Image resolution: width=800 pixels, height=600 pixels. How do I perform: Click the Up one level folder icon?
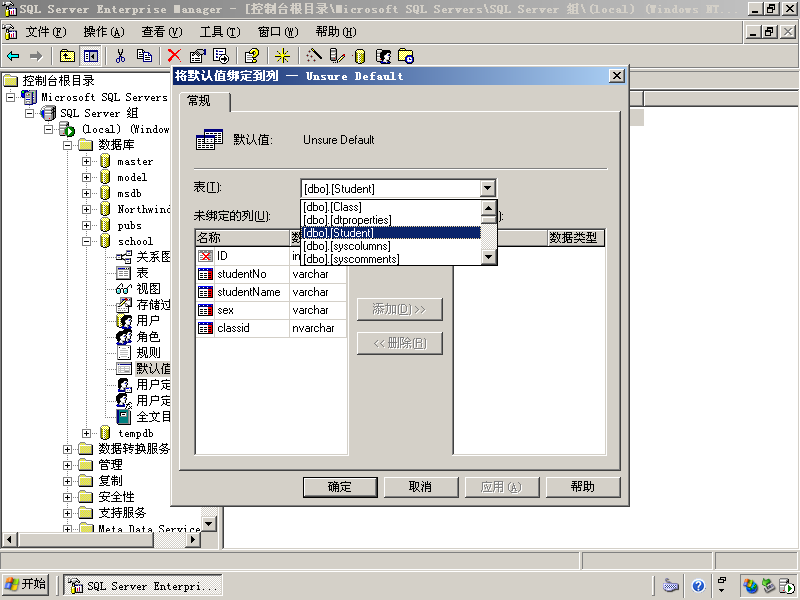click(67, 56)
